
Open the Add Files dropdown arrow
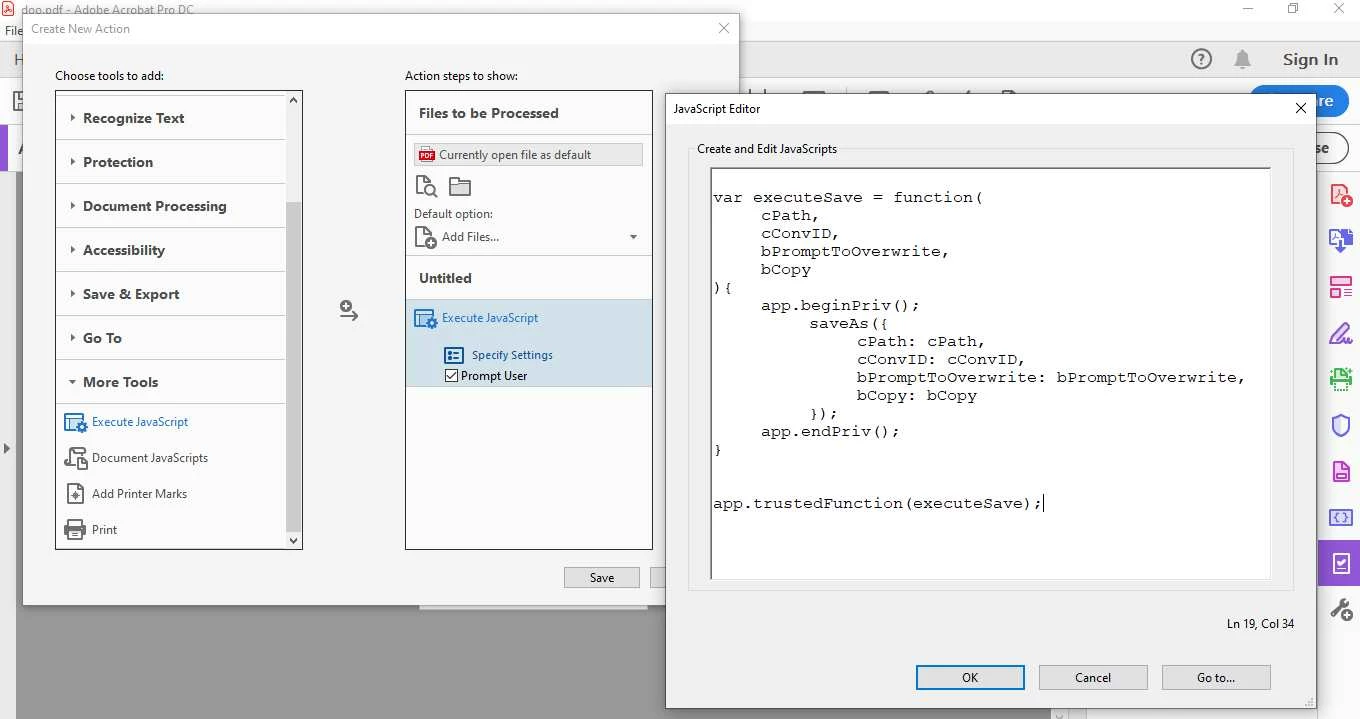pos(633,237)
